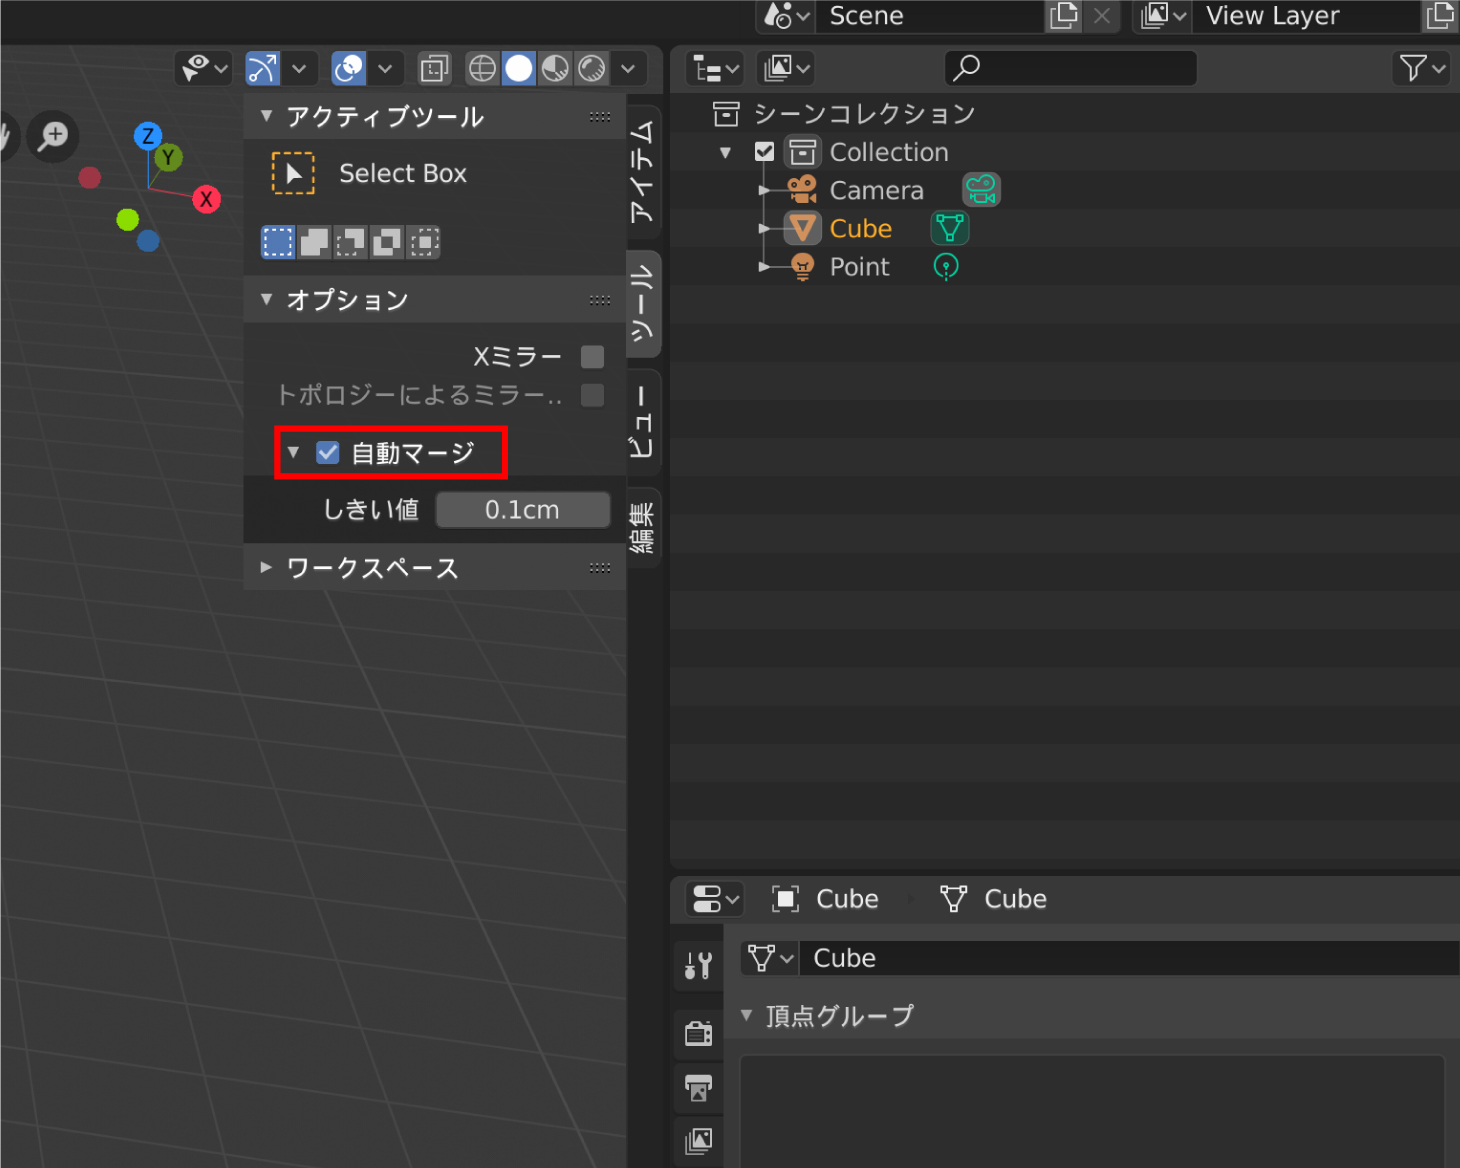The width and height of the screenshot is (1460, 1168).
Task: Switch to material preview shading
Action: pyautogui.click(x=555, y=68)
